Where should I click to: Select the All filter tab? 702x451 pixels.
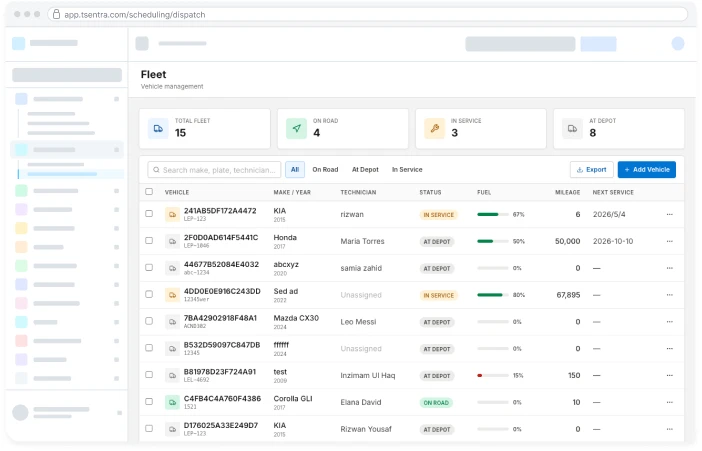(295, 170)
